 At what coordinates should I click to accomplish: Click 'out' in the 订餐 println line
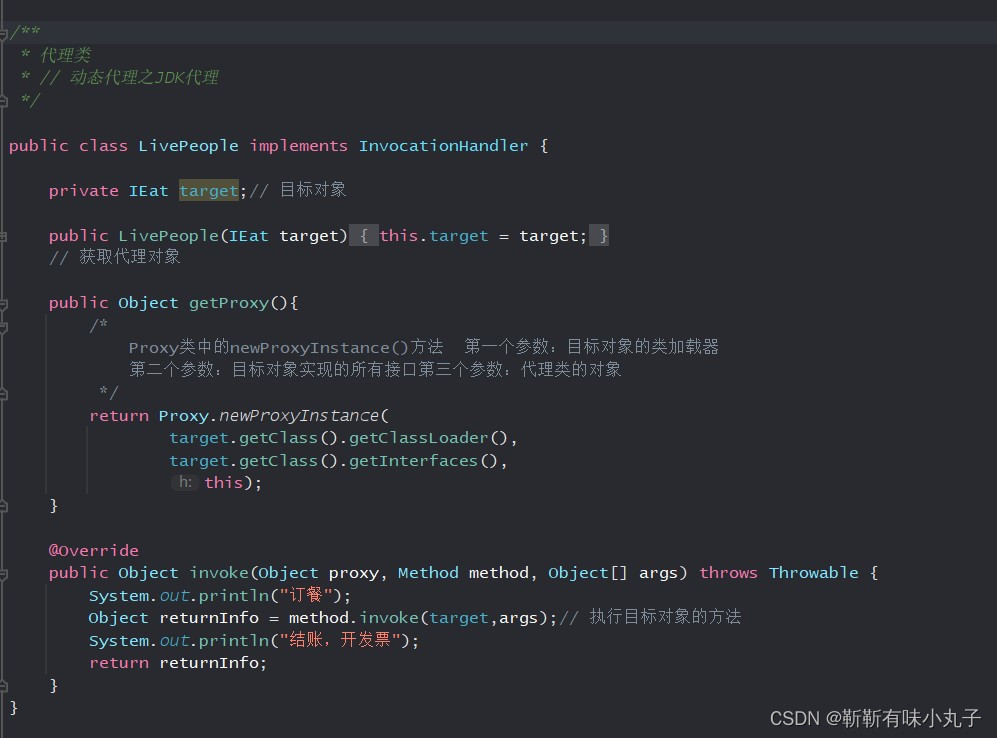[x=174, y=596]
